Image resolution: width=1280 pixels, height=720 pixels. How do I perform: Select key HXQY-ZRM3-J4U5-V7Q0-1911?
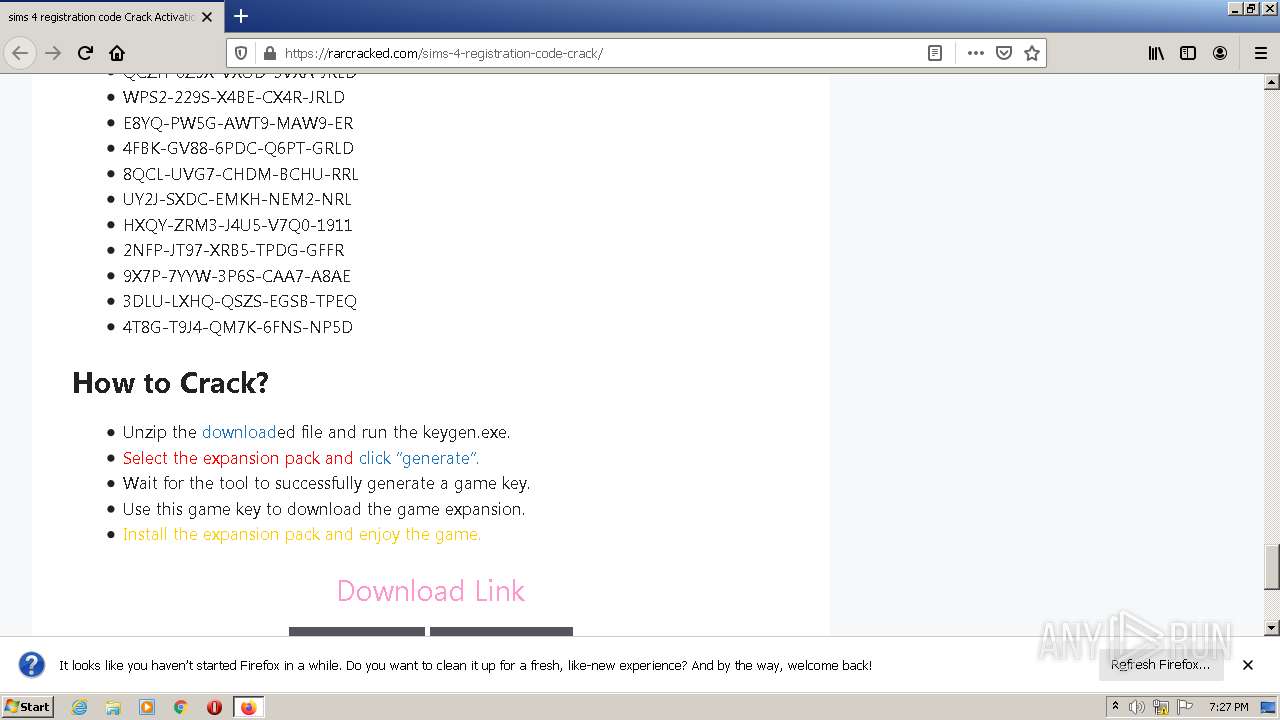point(238,225)
